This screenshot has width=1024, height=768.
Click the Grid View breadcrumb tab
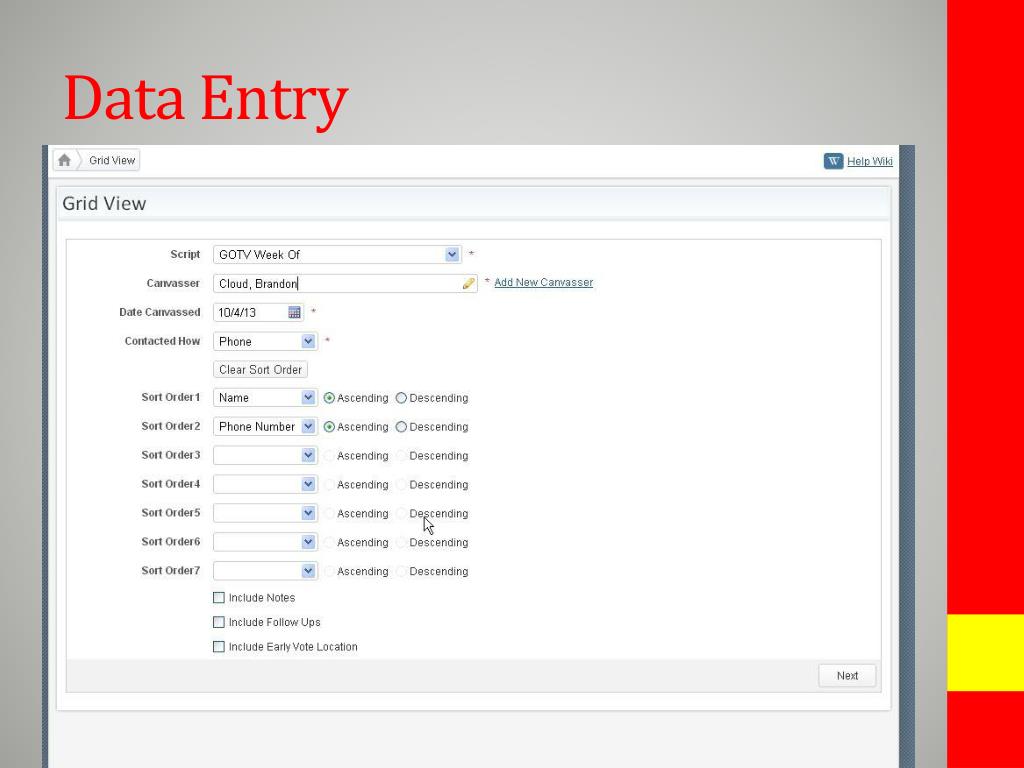111,160
